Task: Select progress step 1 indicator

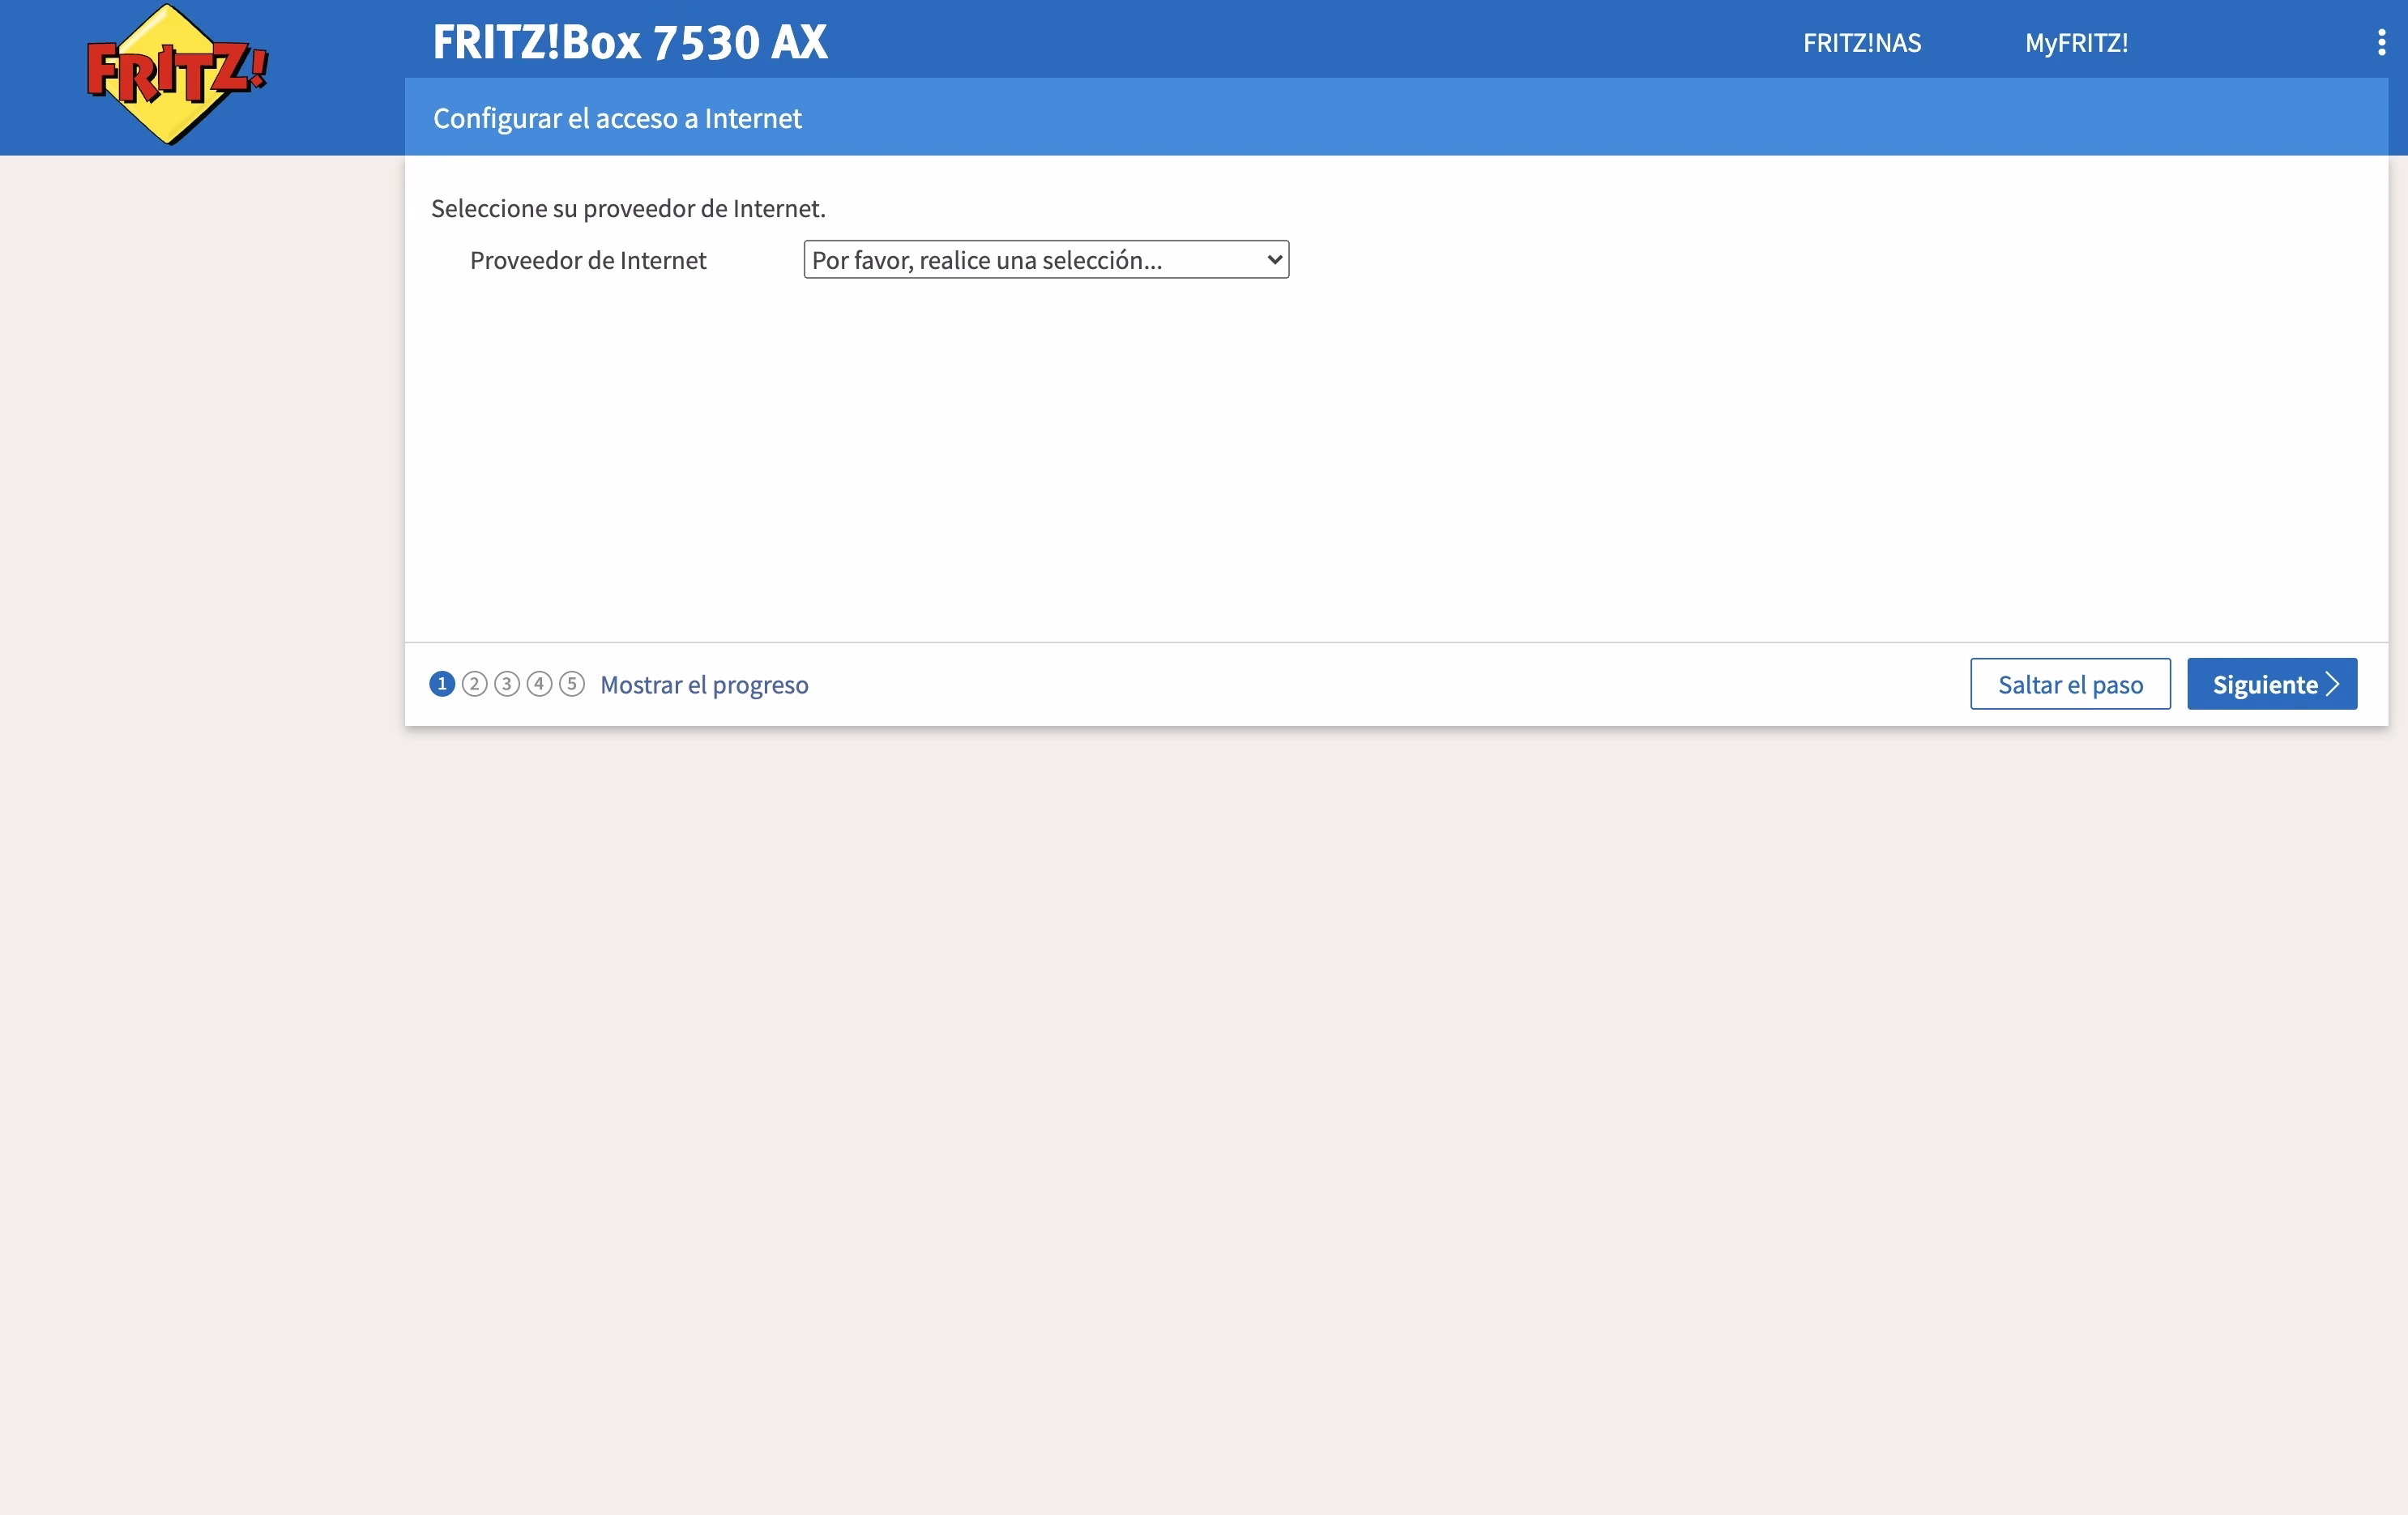Action: [x=442, y=684]
